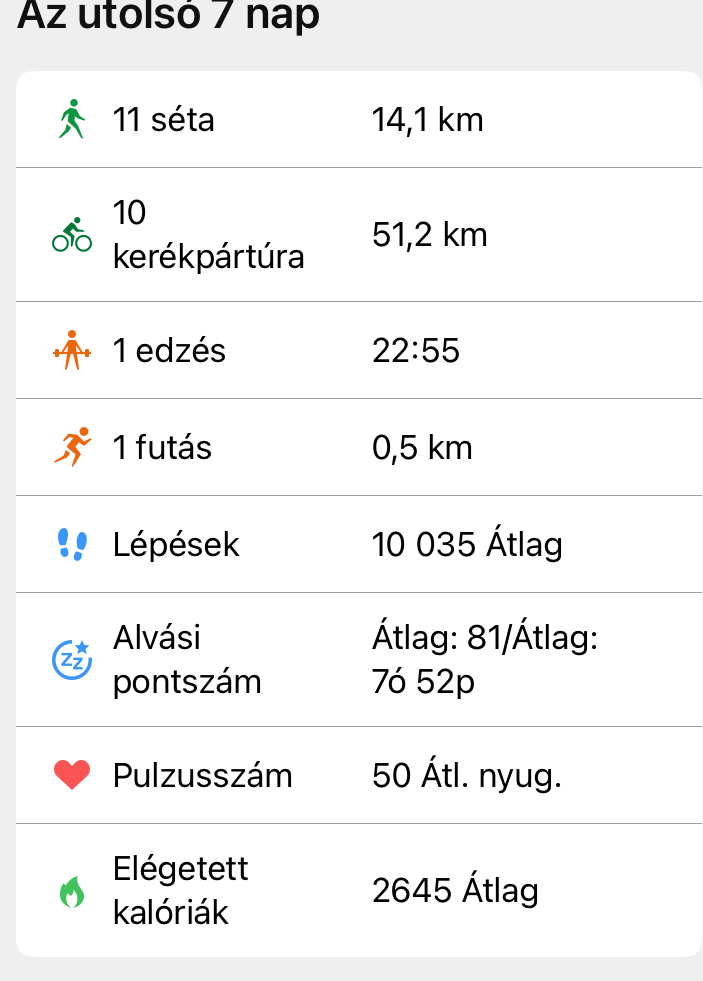Tap the 2645 Átlag calories value
Viewport: 703px width, 981px height.
pos(455,891)
